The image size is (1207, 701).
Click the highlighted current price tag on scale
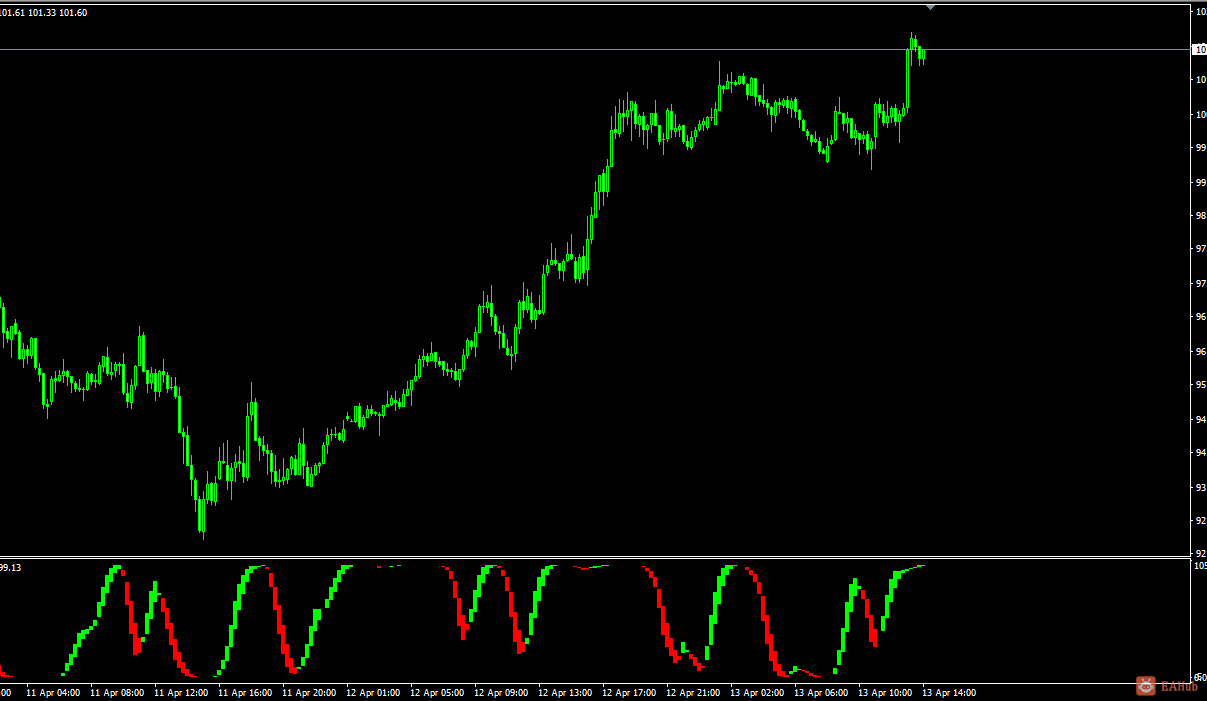point(1199,49)
